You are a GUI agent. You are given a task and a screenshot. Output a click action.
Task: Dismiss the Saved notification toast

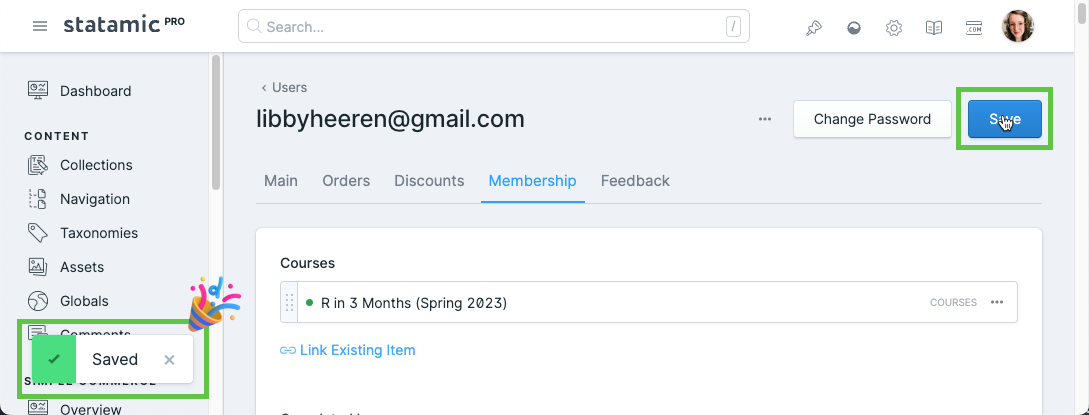click(x=169, y=359)
